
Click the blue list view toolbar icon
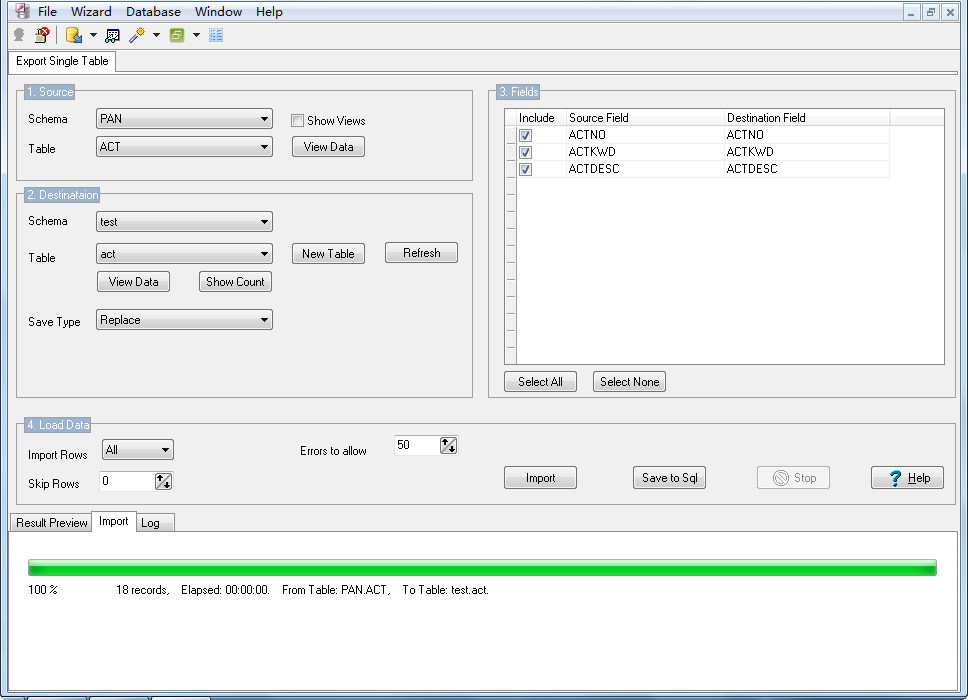(x=215, y=35)
